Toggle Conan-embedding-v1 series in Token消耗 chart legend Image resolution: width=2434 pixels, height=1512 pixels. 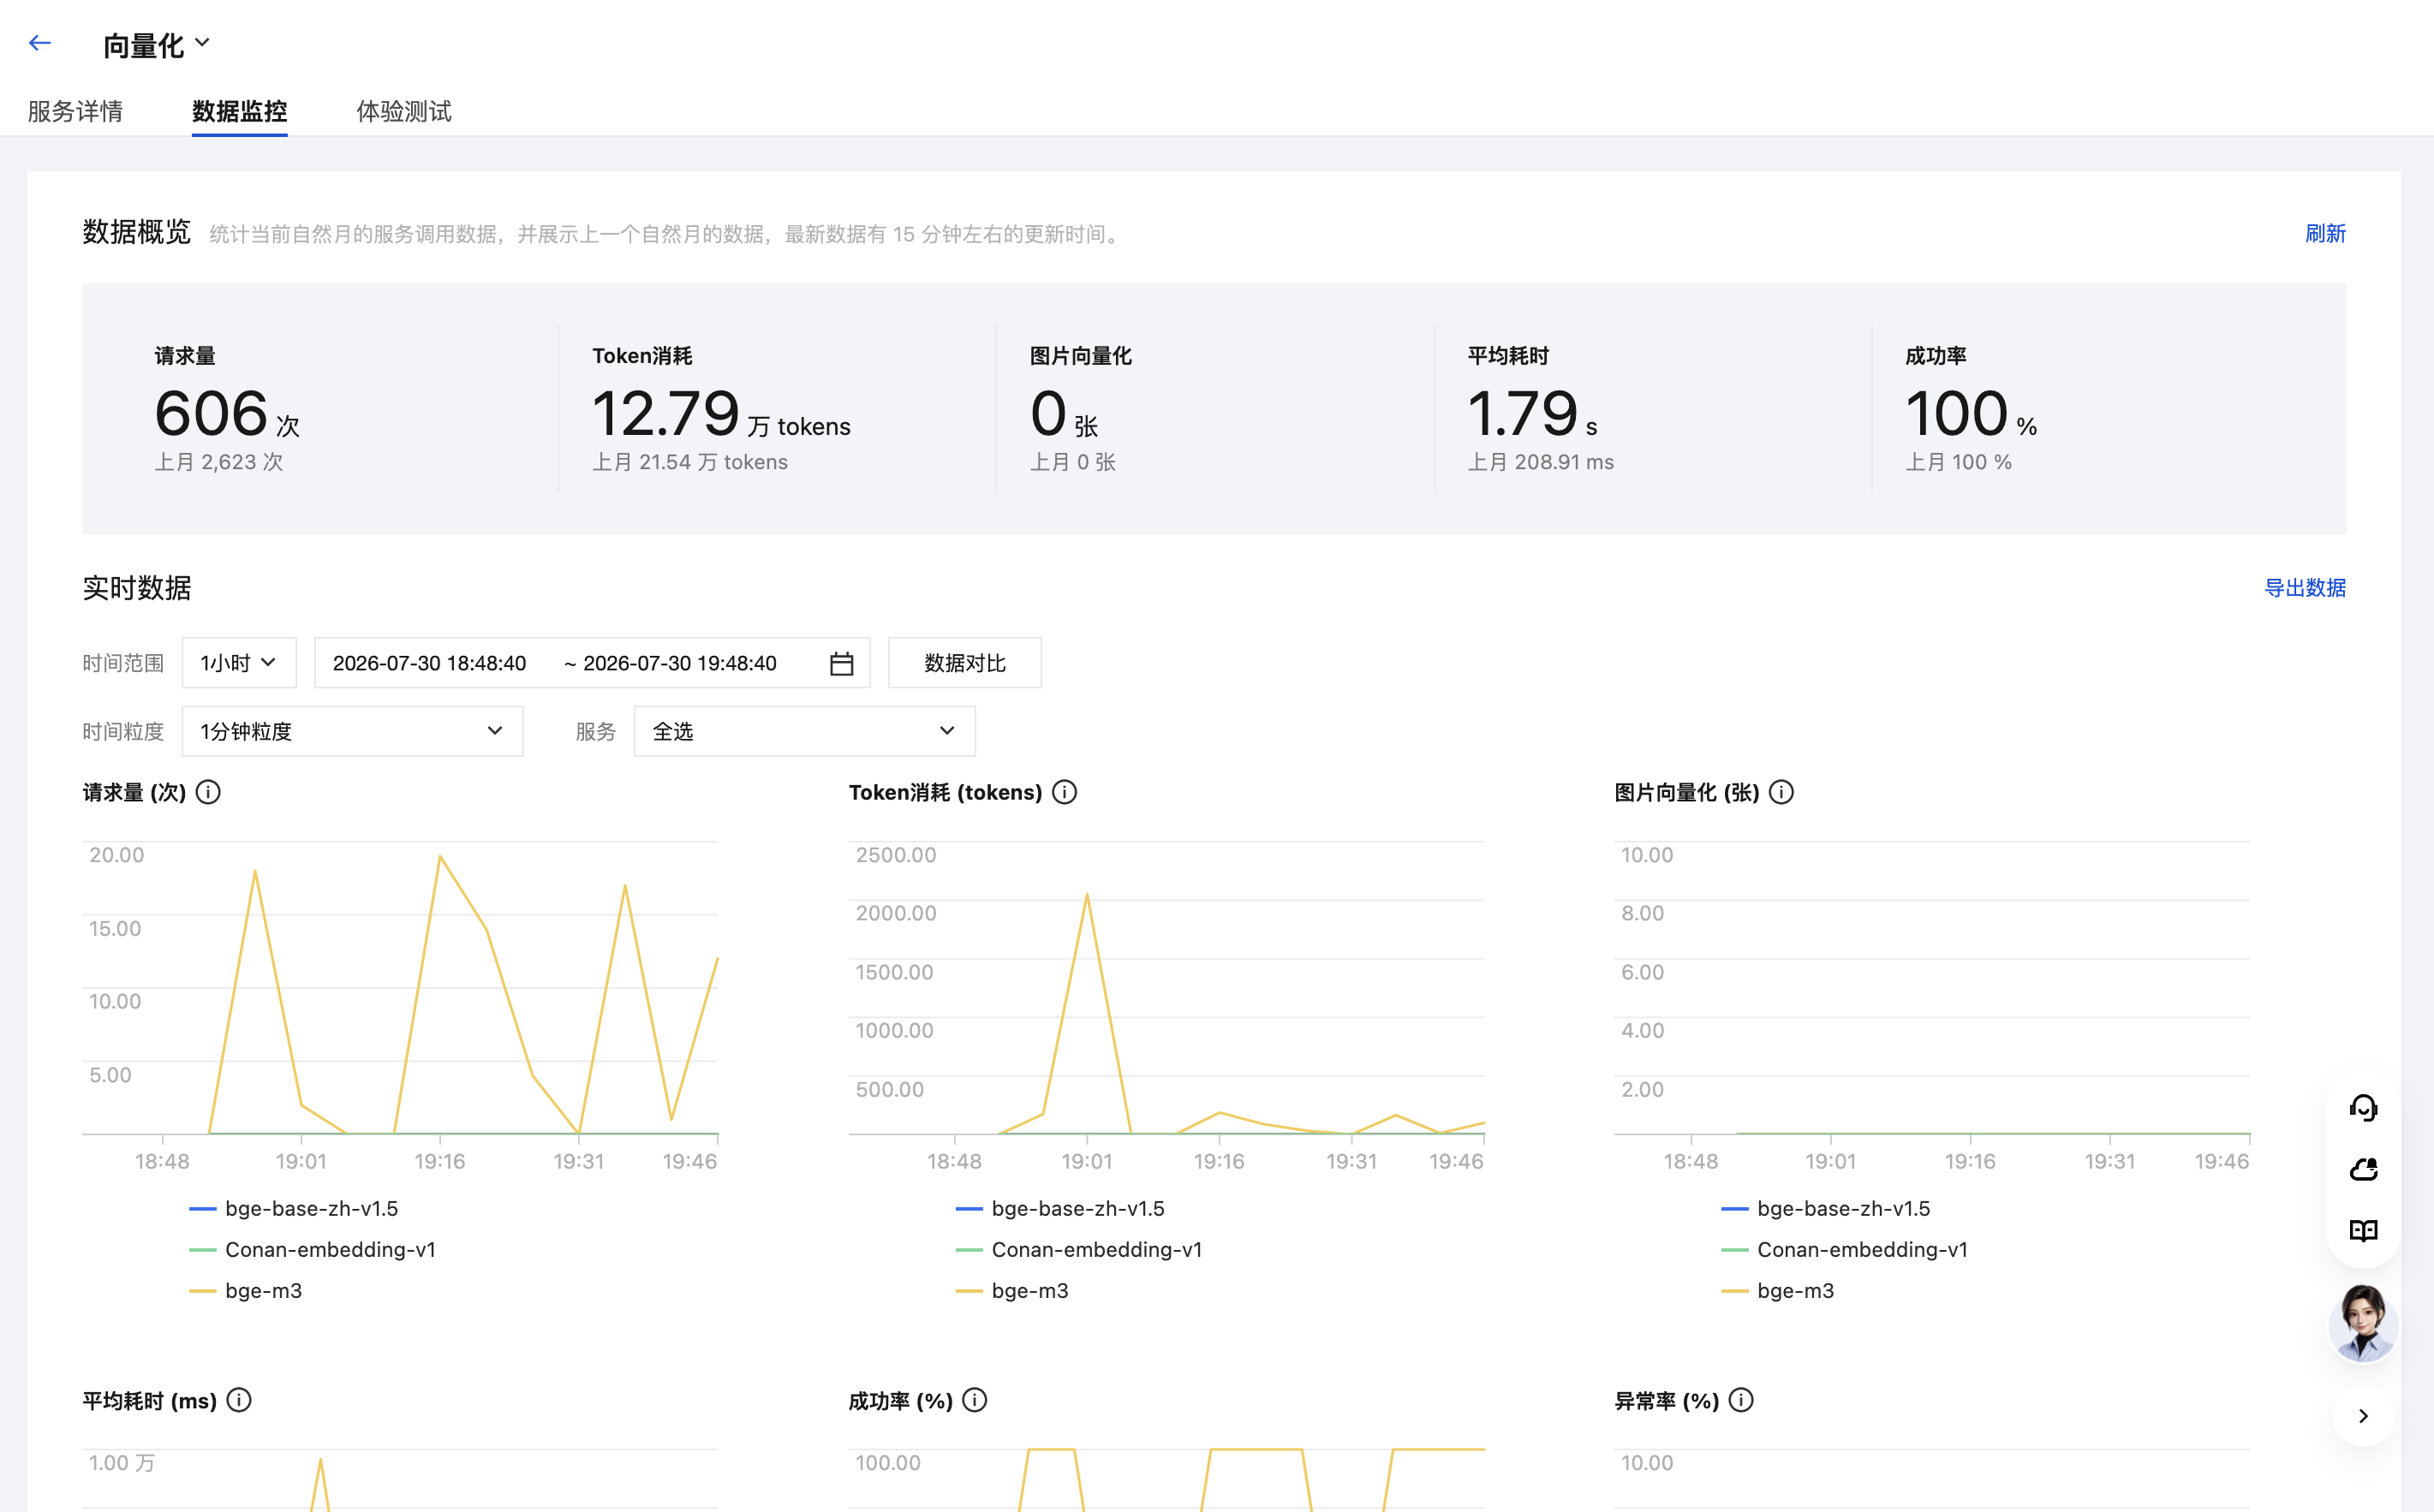(x=1079, y=1249)
